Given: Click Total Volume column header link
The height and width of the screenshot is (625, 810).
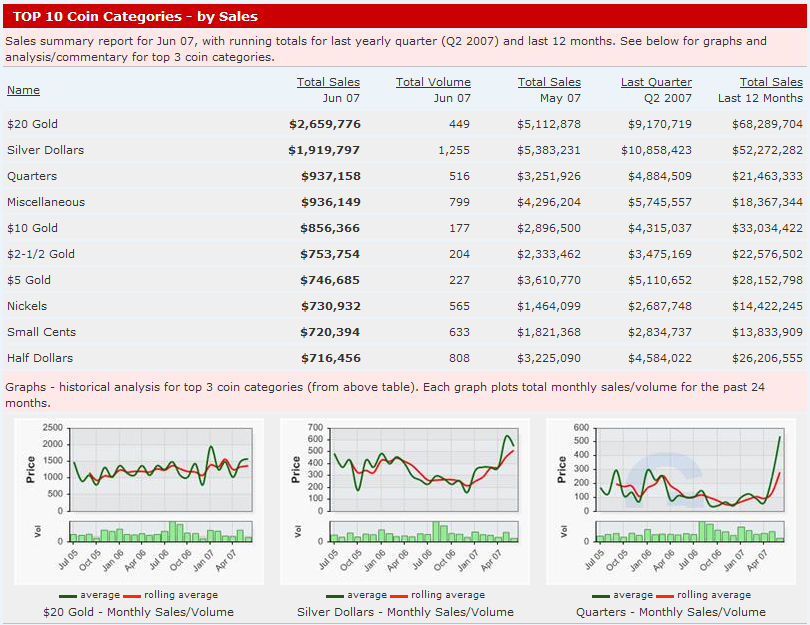Looking at the screenshot, I should (433, 82).
